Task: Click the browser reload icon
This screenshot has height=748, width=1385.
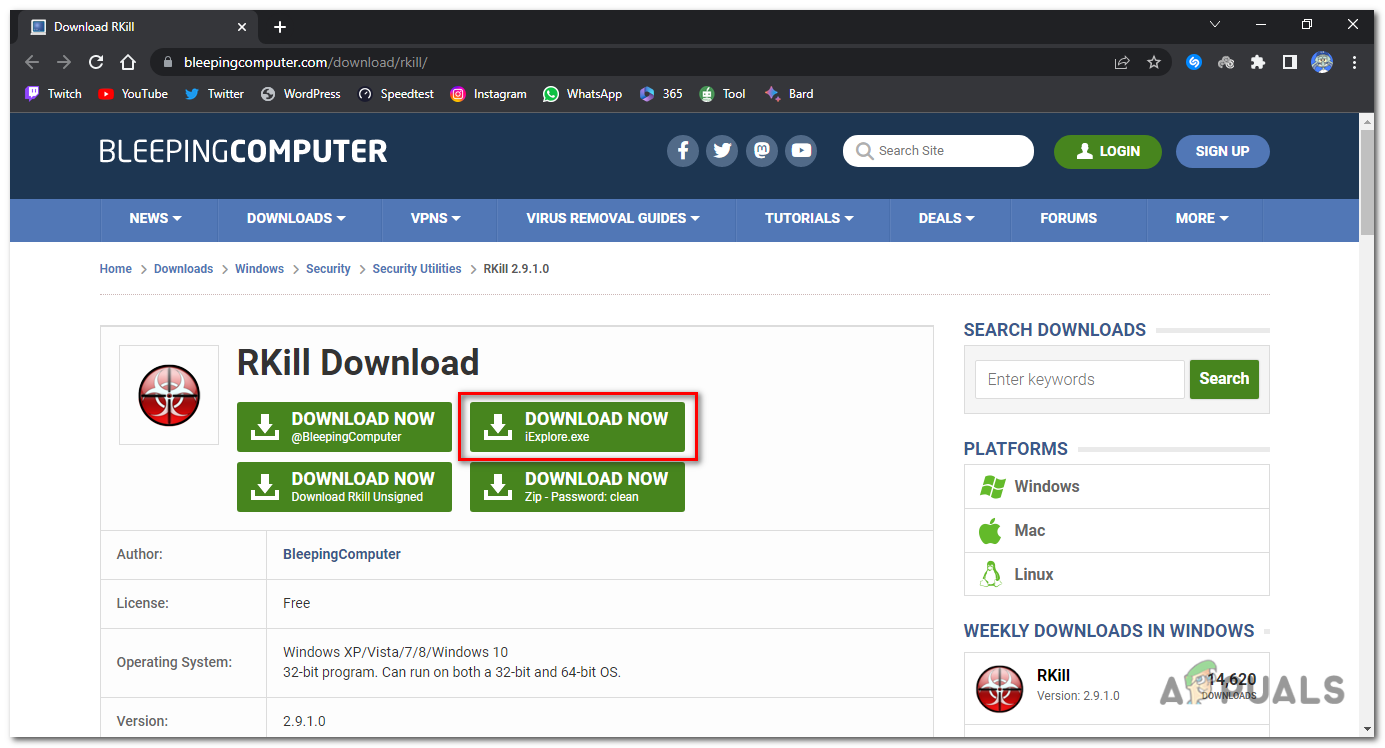Action: tap(95, 61)
